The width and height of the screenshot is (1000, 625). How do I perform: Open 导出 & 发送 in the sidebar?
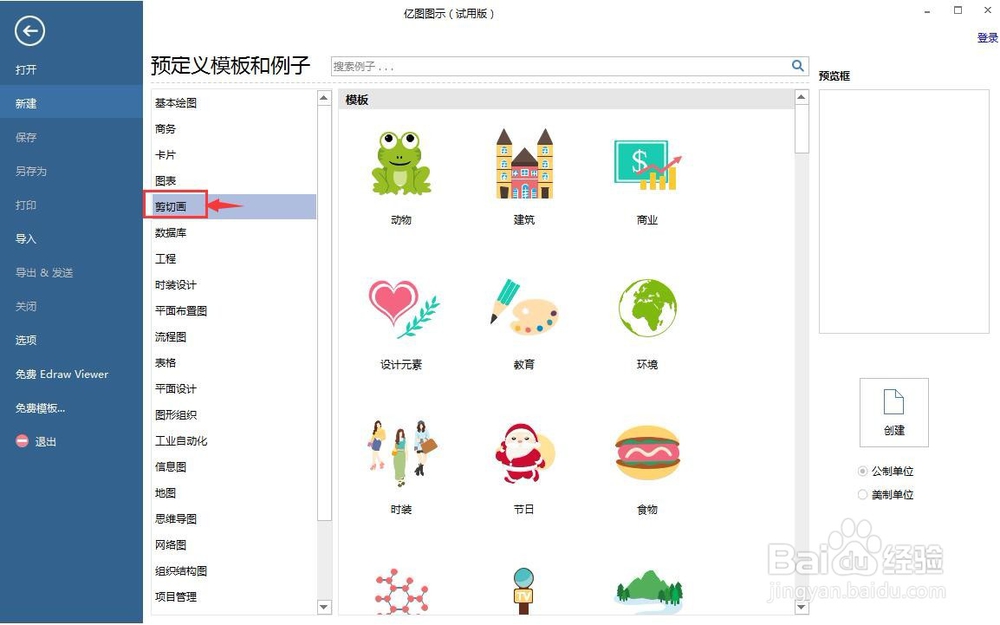[x=44, y=272]
